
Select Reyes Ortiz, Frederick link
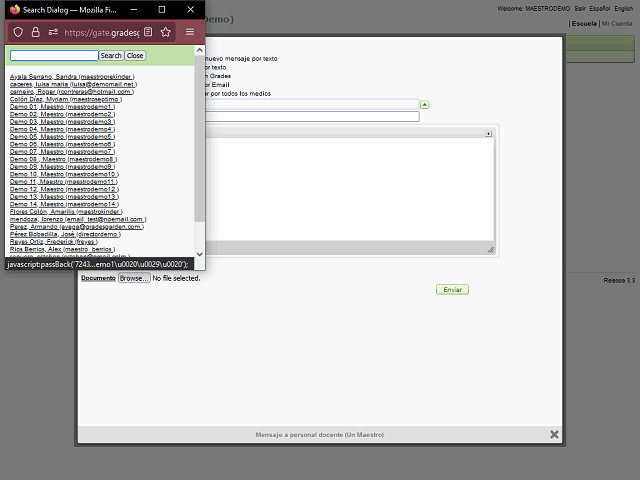click(54, 242)
